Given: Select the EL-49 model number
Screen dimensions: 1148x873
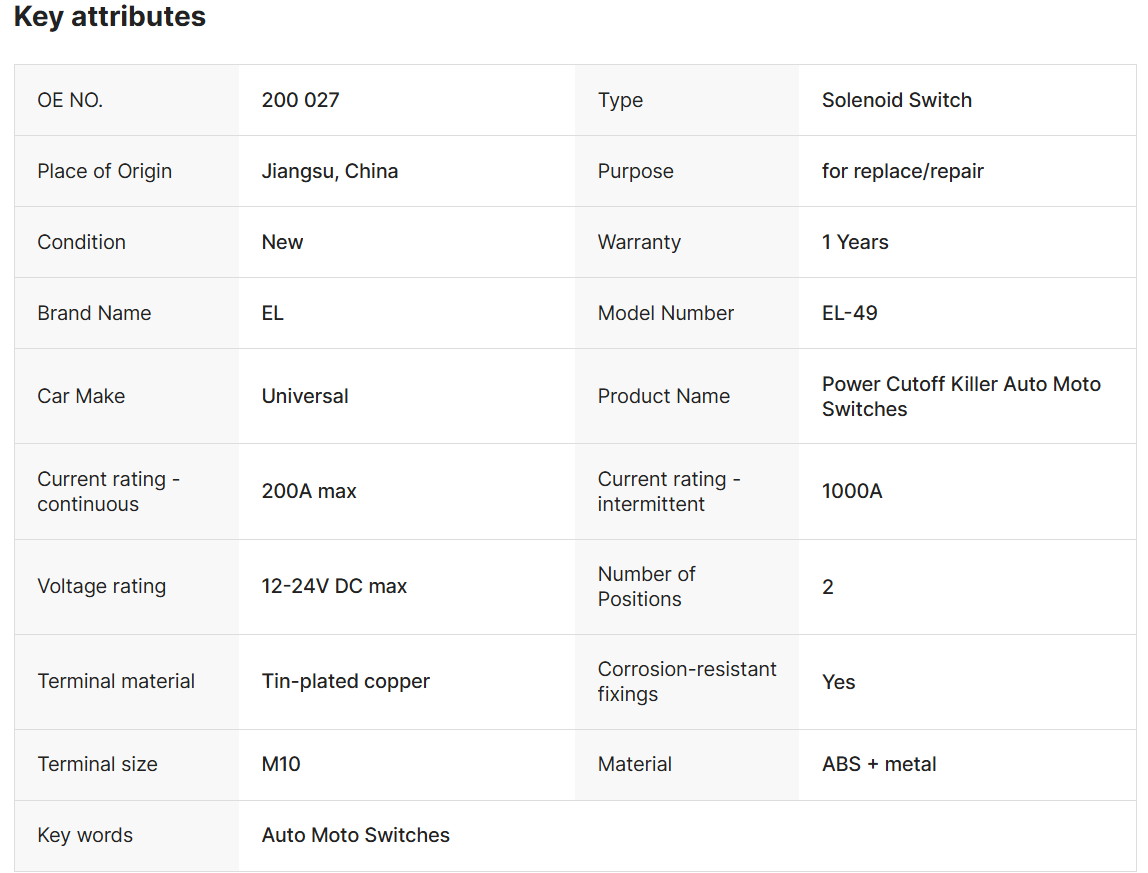Looking at the screenshot, I should point(849,313).
